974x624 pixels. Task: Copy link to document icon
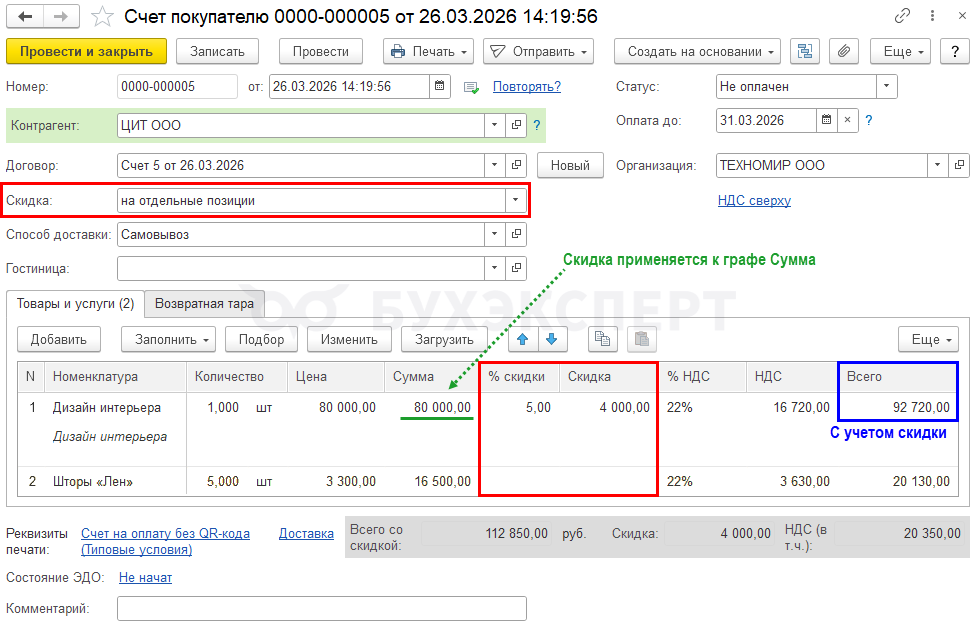tap(903, 17)
